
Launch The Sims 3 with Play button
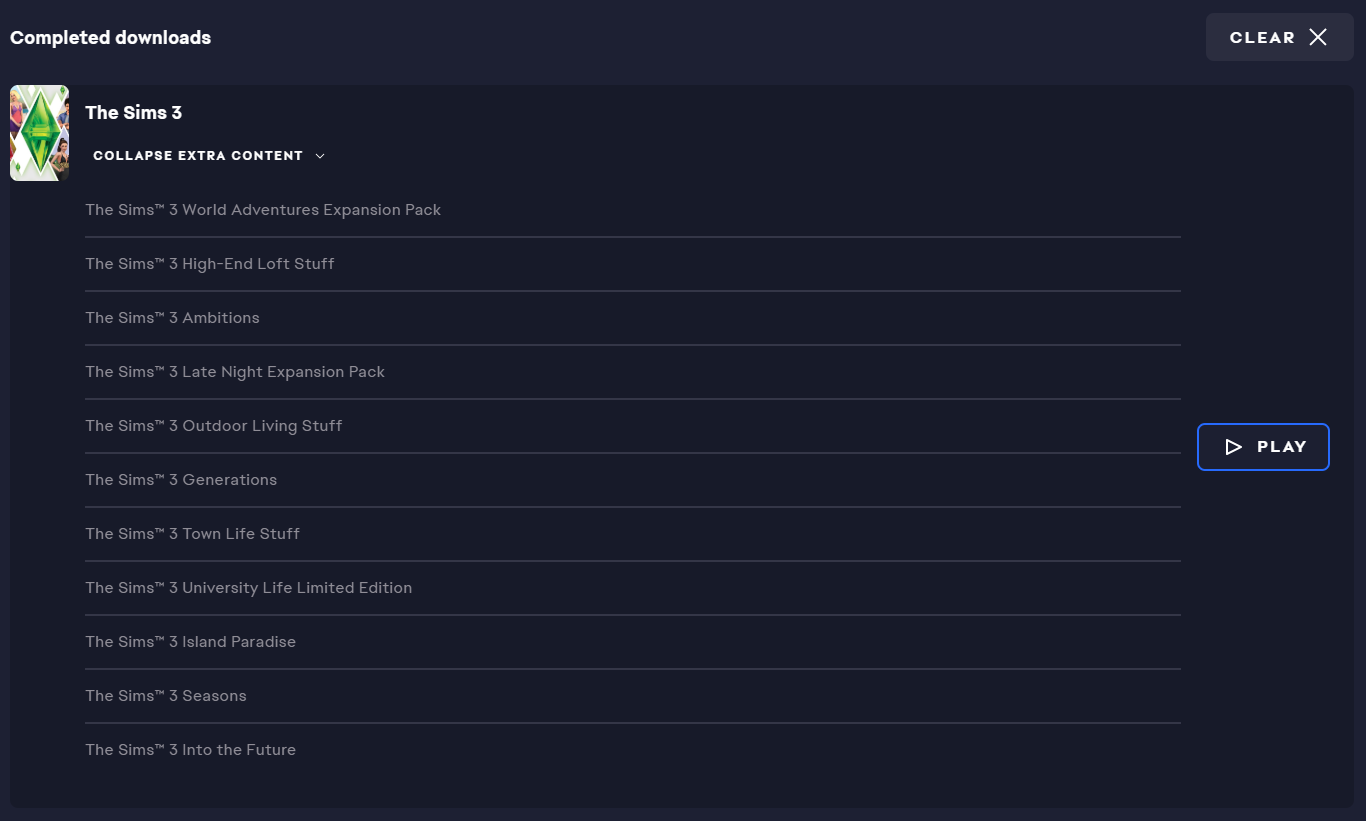click(1263, 447)
